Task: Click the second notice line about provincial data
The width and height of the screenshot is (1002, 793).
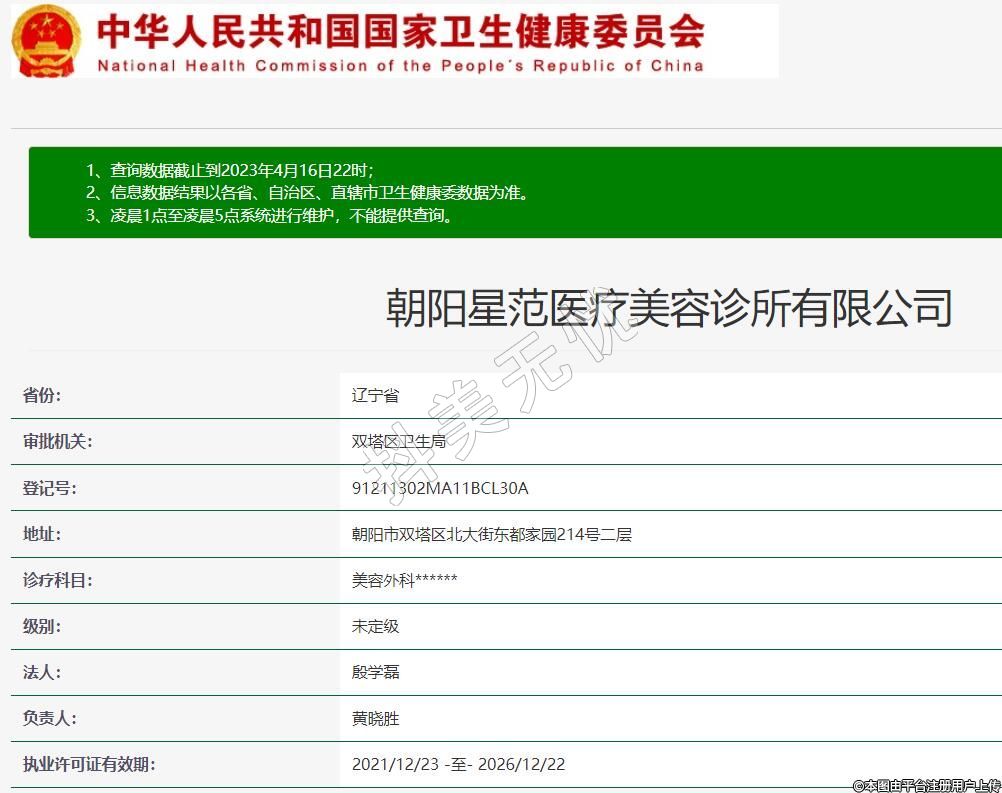Action: (307, 193)
